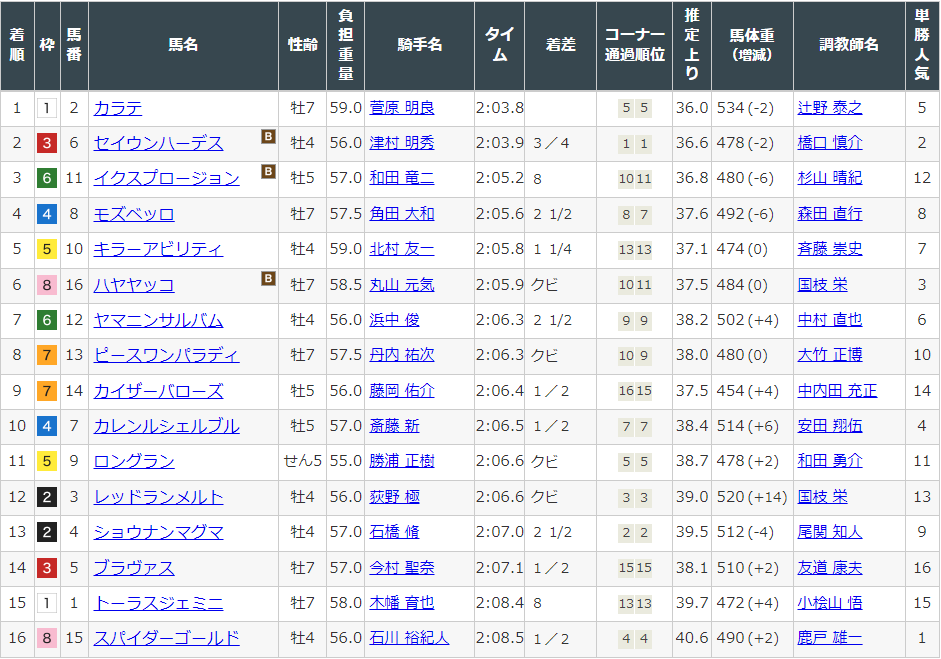Click the コーナー通過順位 column header
Viewport: 941px width, 659px height.
click(x=634, y=45)
